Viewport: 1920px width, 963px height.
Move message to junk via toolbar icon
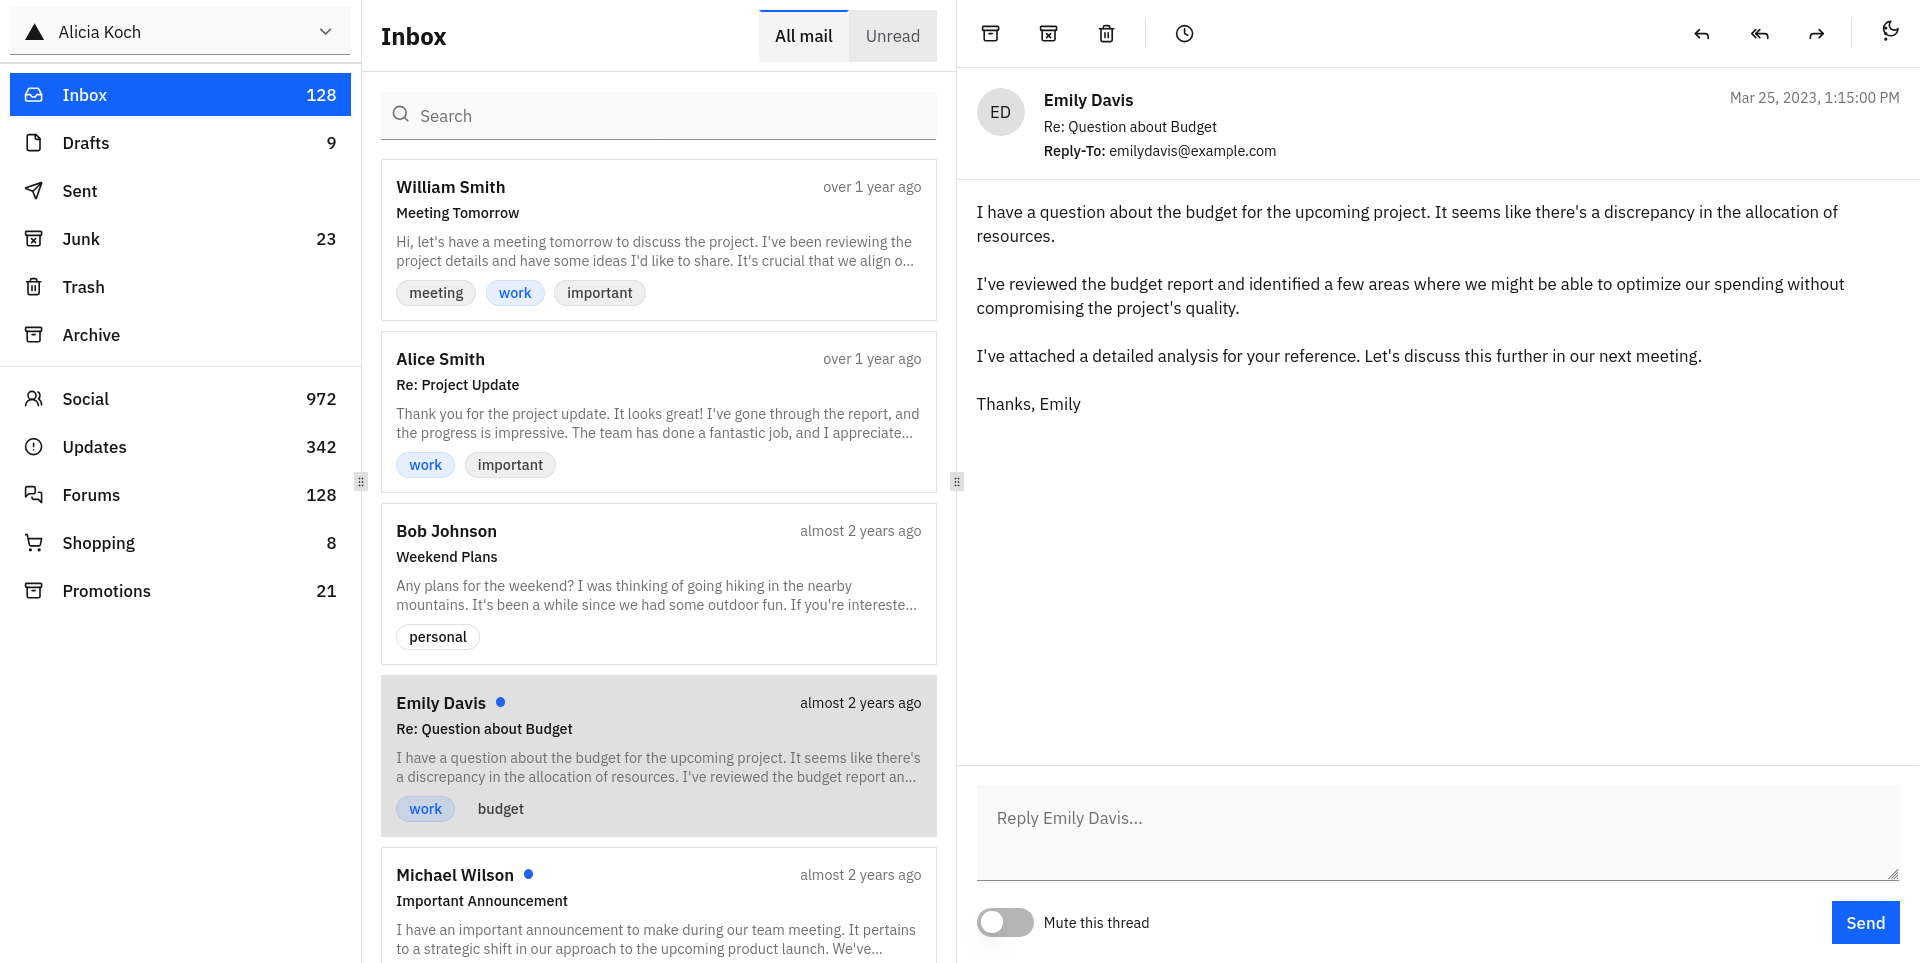(1048, 34)
